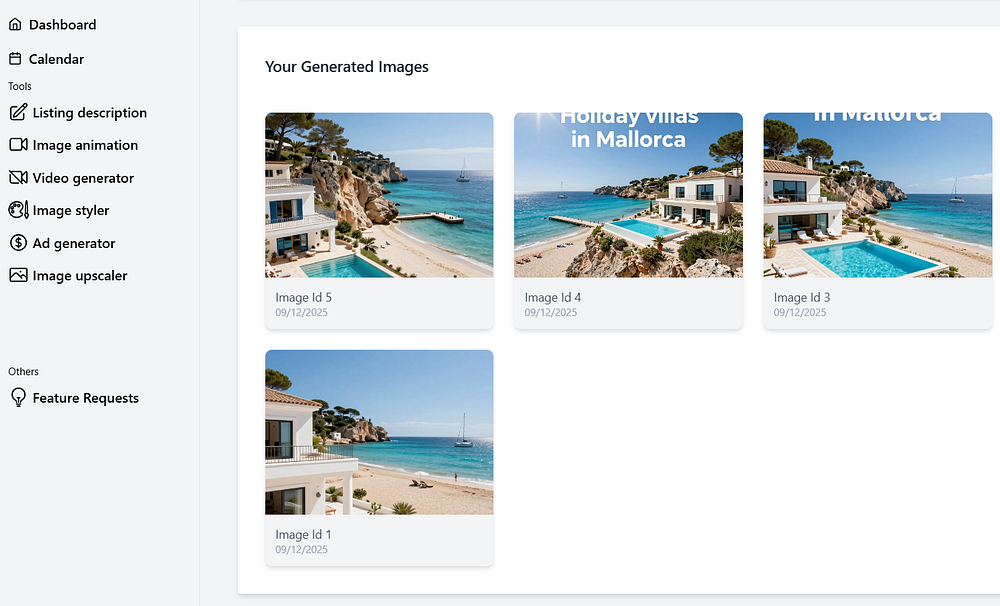
Task: Click the Image upscaler picture icon
Action: [x=18, y=276]
